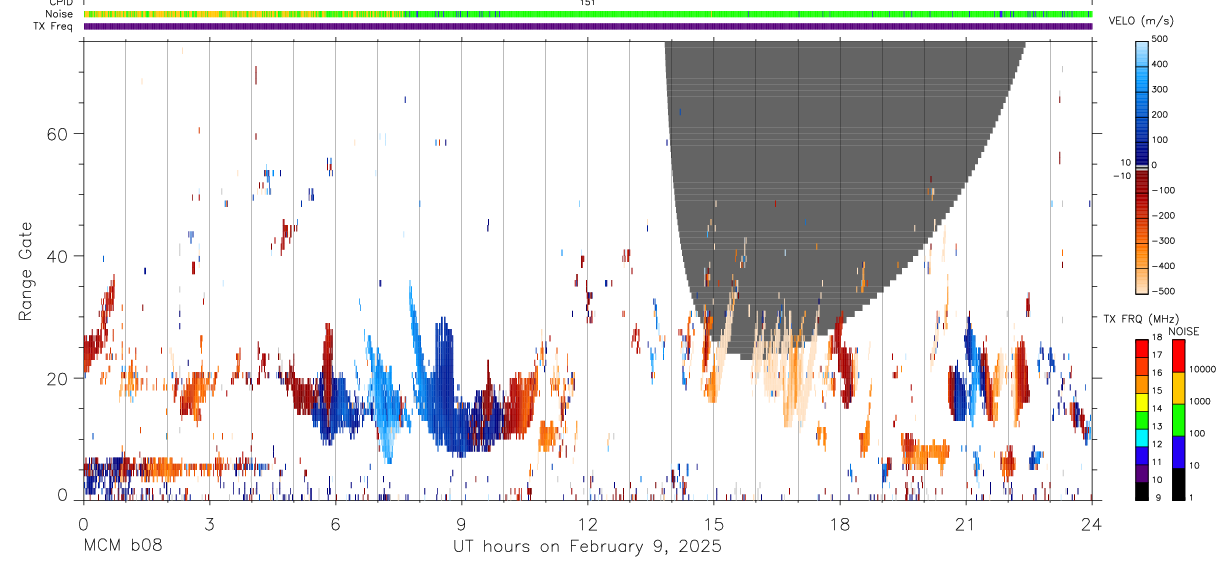Select the red segment of TX frequency bar
Viewport: 1228px width, 567px height.
click(x=1142, y=349)
